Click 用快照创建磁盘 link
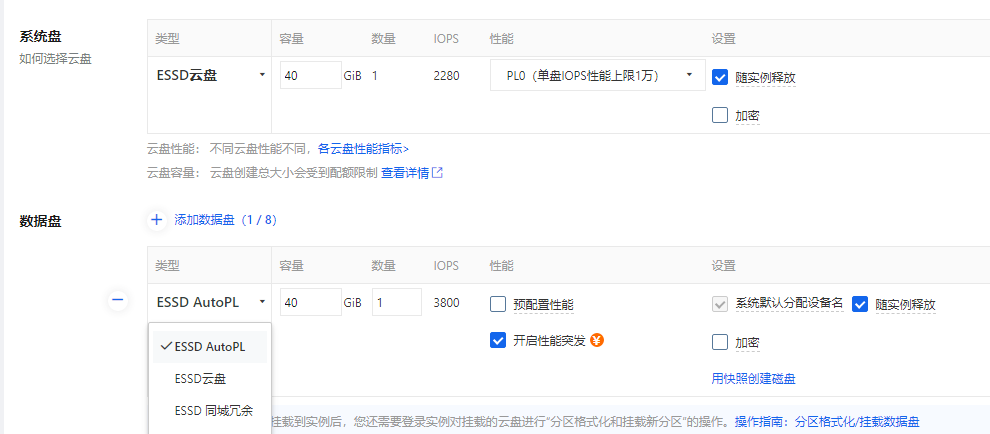 (x=753, y=378)
